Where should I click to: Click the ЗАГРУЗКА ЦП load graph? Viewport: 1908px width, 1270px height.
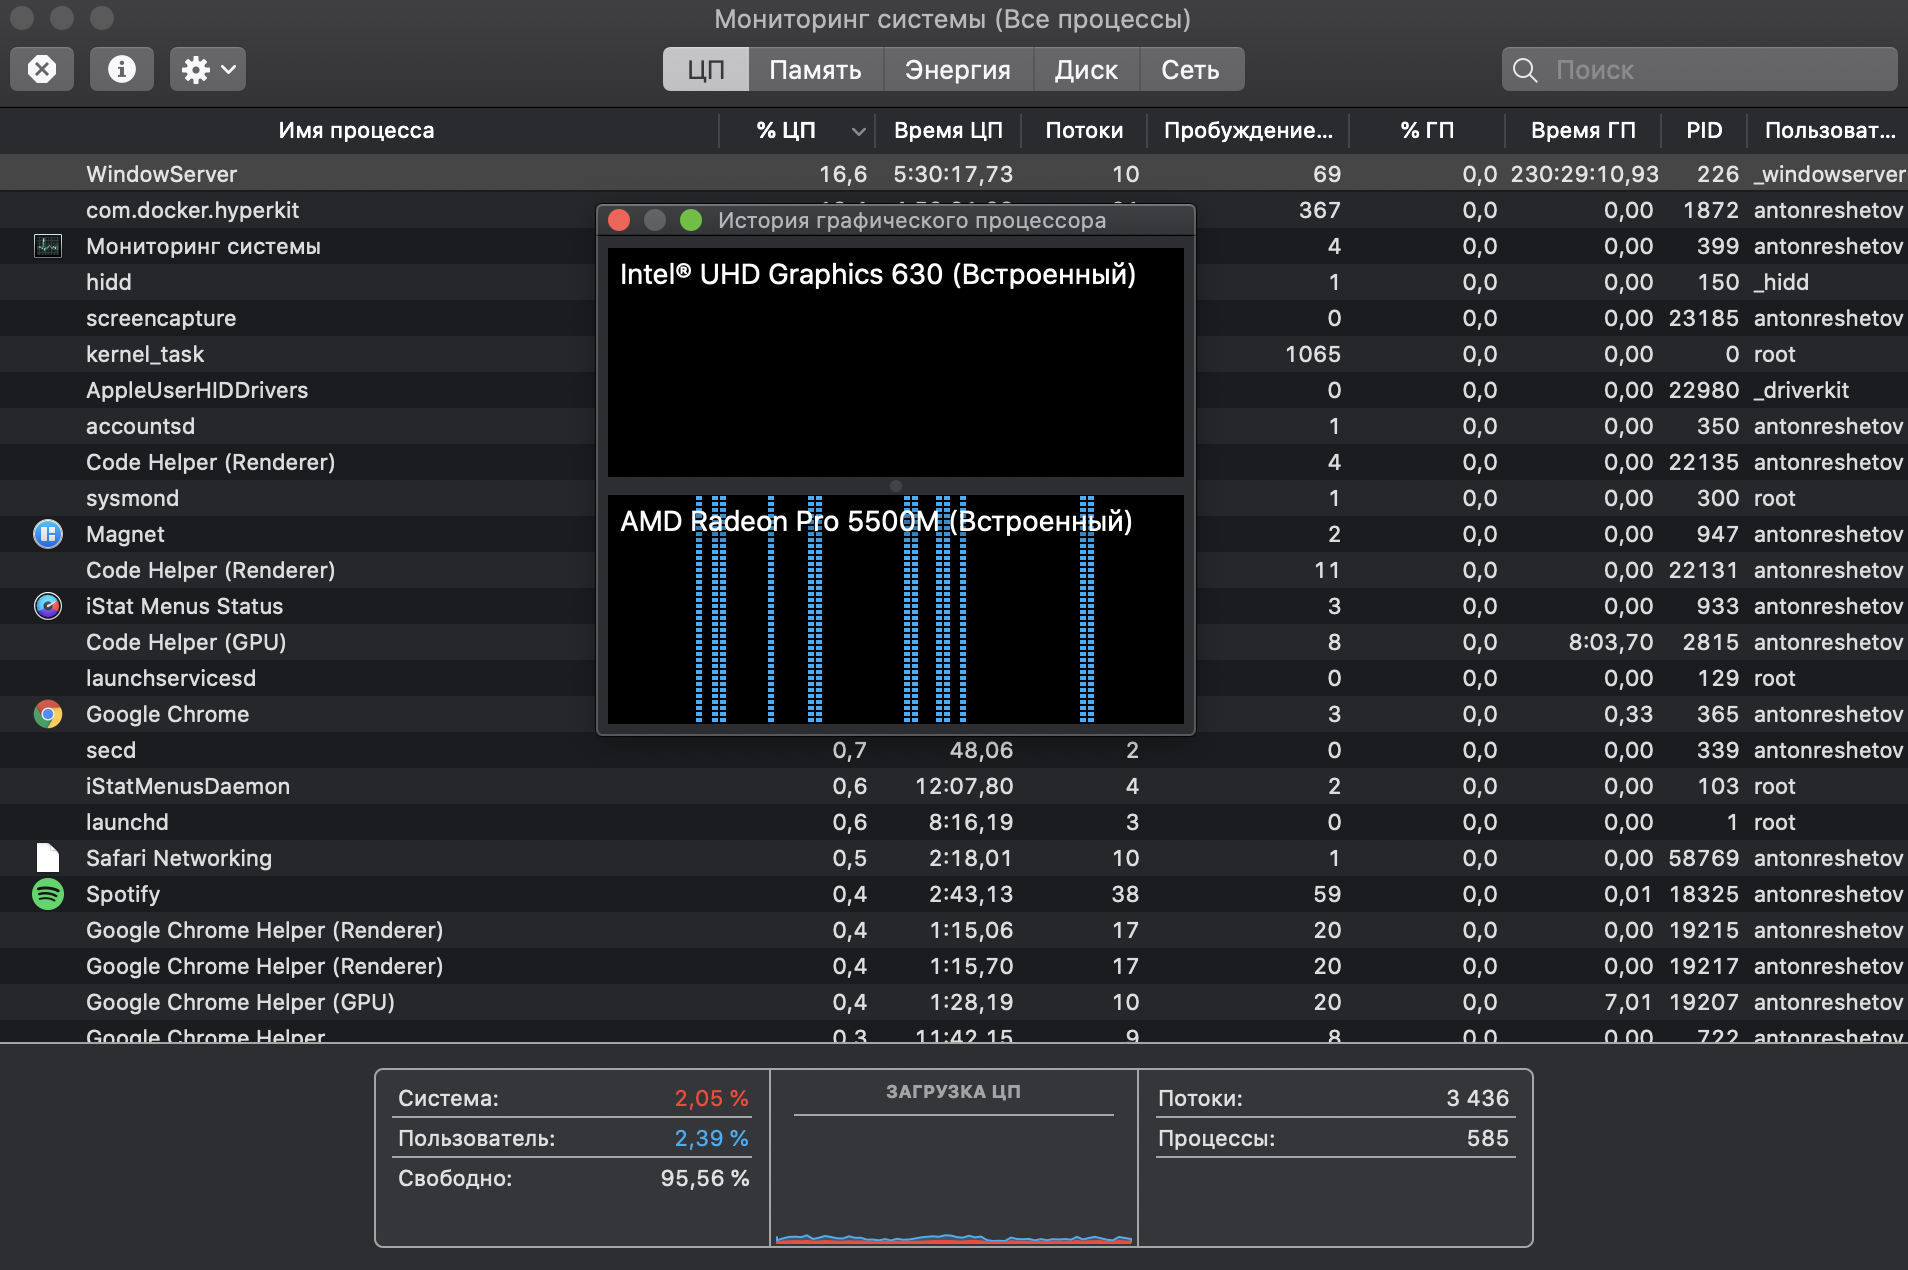pos(954,1178)
